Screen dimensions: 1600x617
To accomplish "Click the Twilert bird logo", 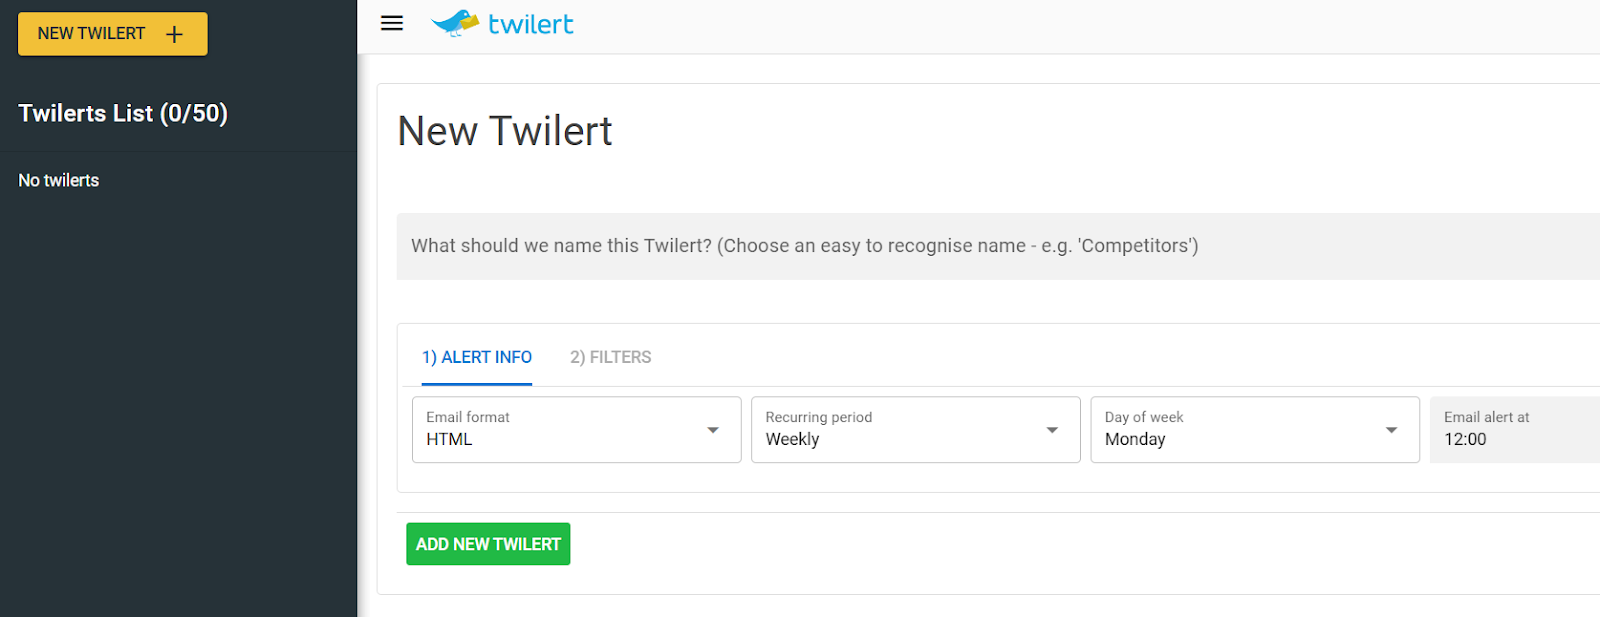I will tap(456, 23).
